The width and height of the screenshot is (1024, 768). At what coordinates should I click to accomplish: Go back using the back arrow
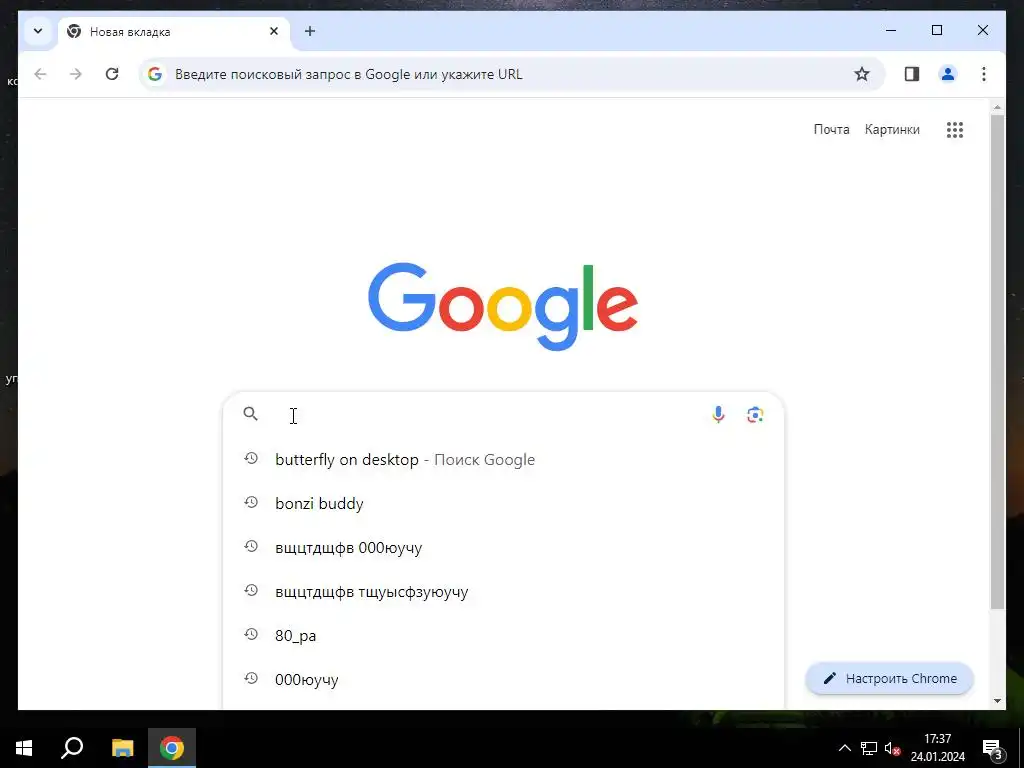[x=40, y=74]
